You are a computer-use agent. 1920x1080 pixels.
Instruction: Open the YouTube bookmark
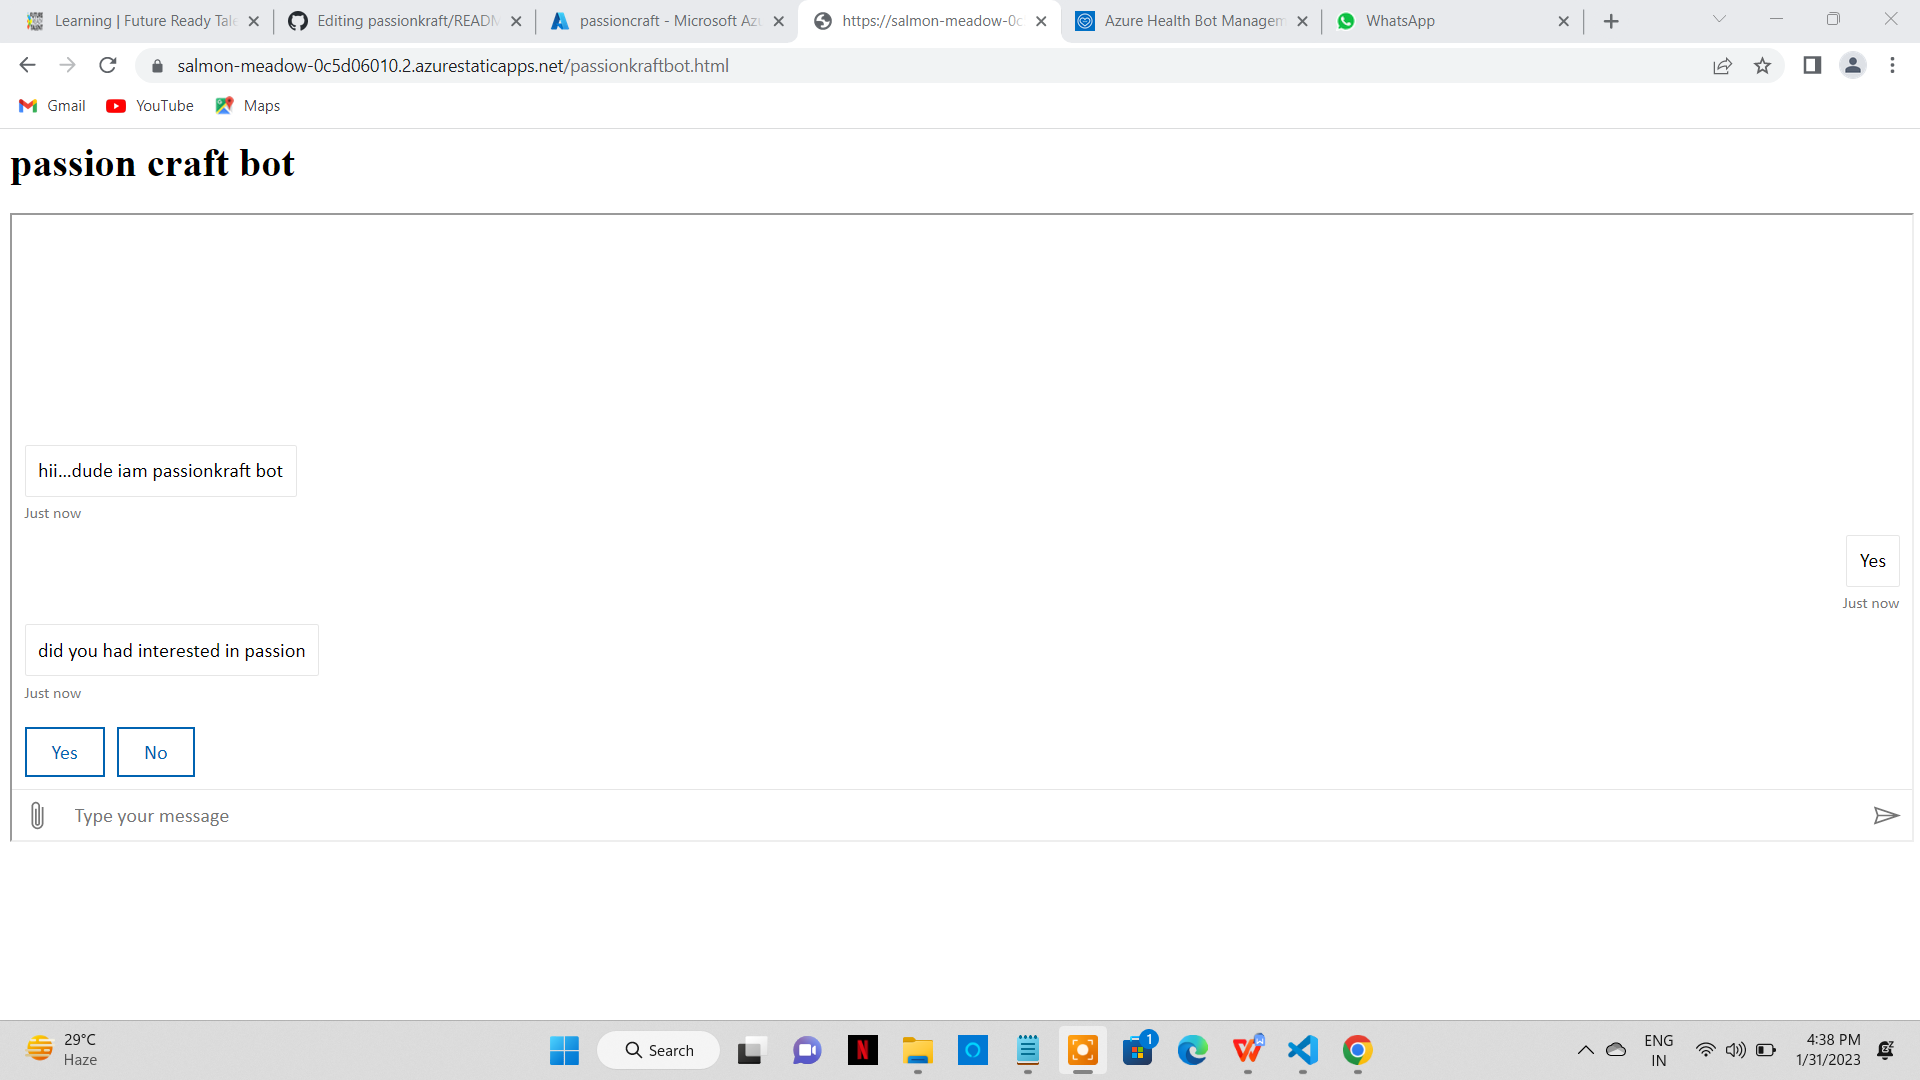point(150,106)
